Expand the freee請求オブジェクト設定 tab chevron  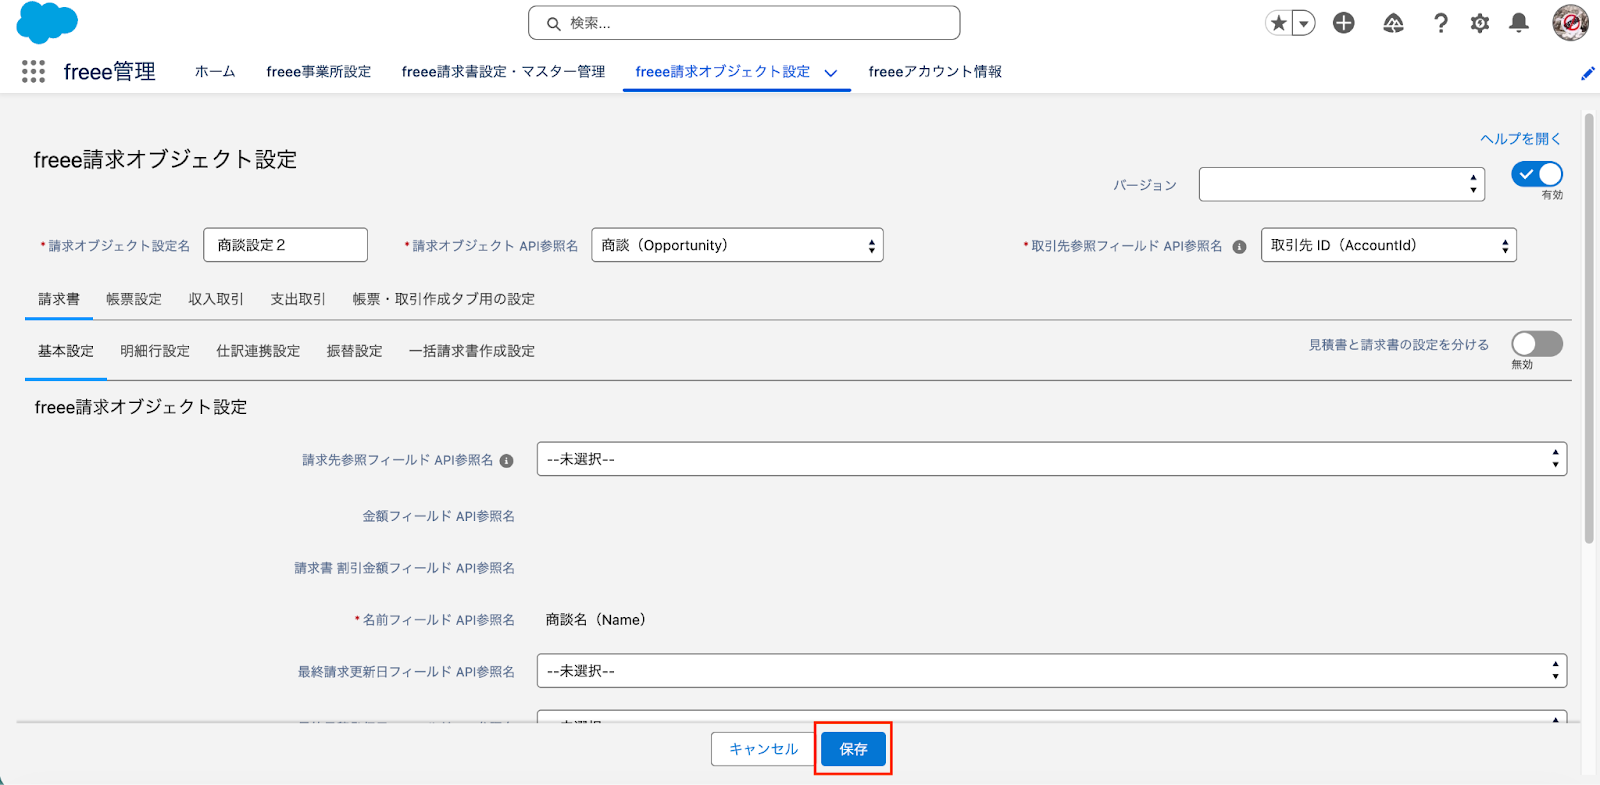831,73
